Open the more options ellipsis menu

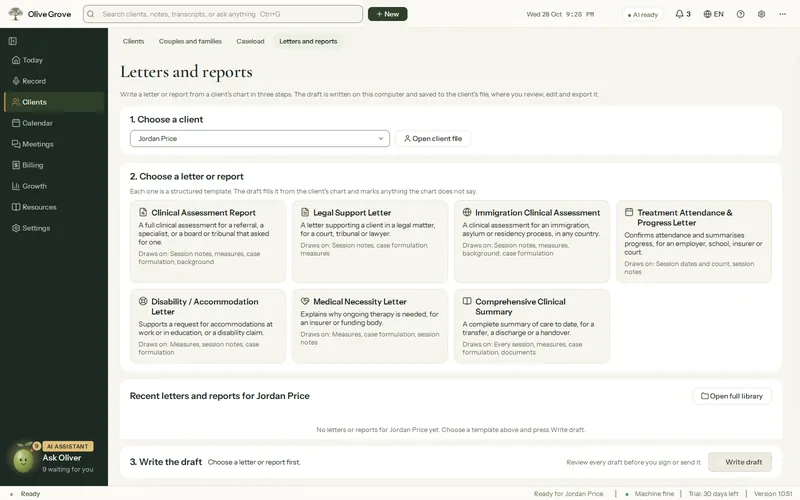point(782,14)
